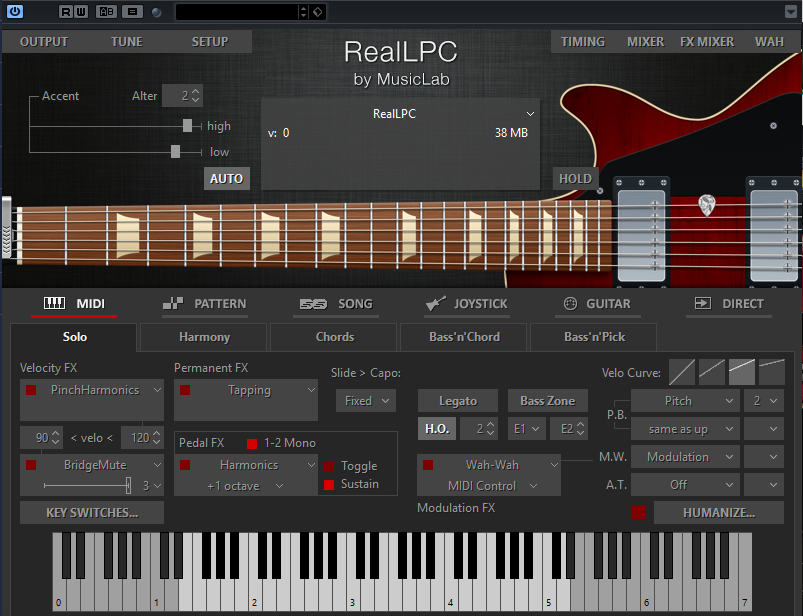The width and height of the screenshot is (803, 616).
Task: Toggle 1-2 Mono pedal option
Action: tap(252, 444)
